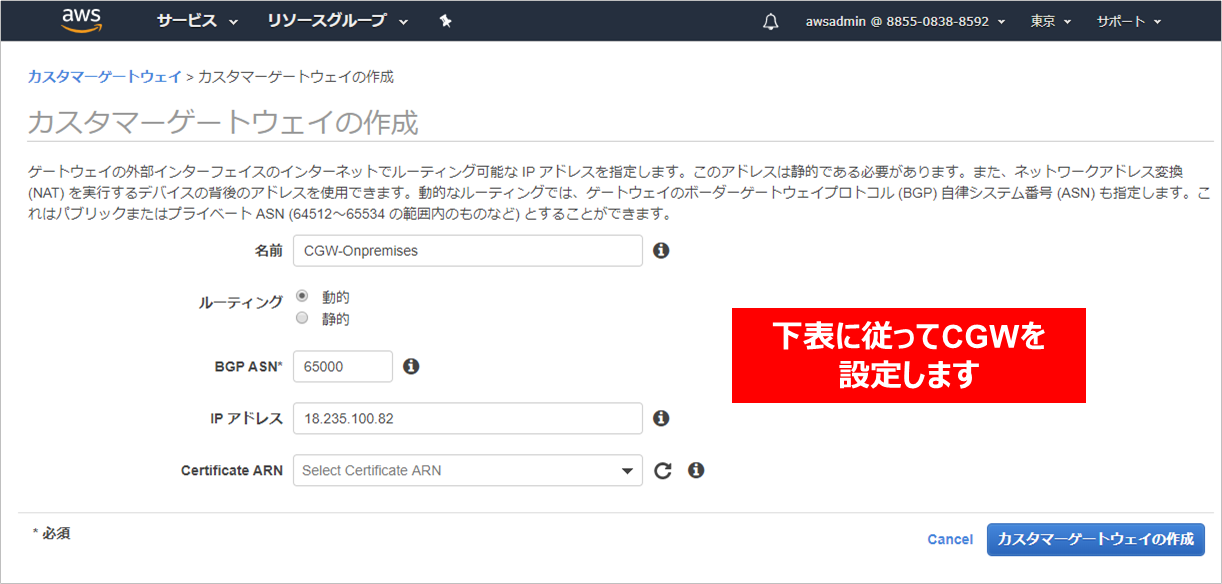
Task: Expand the awsadmin account menu
Action: [905, 21]
